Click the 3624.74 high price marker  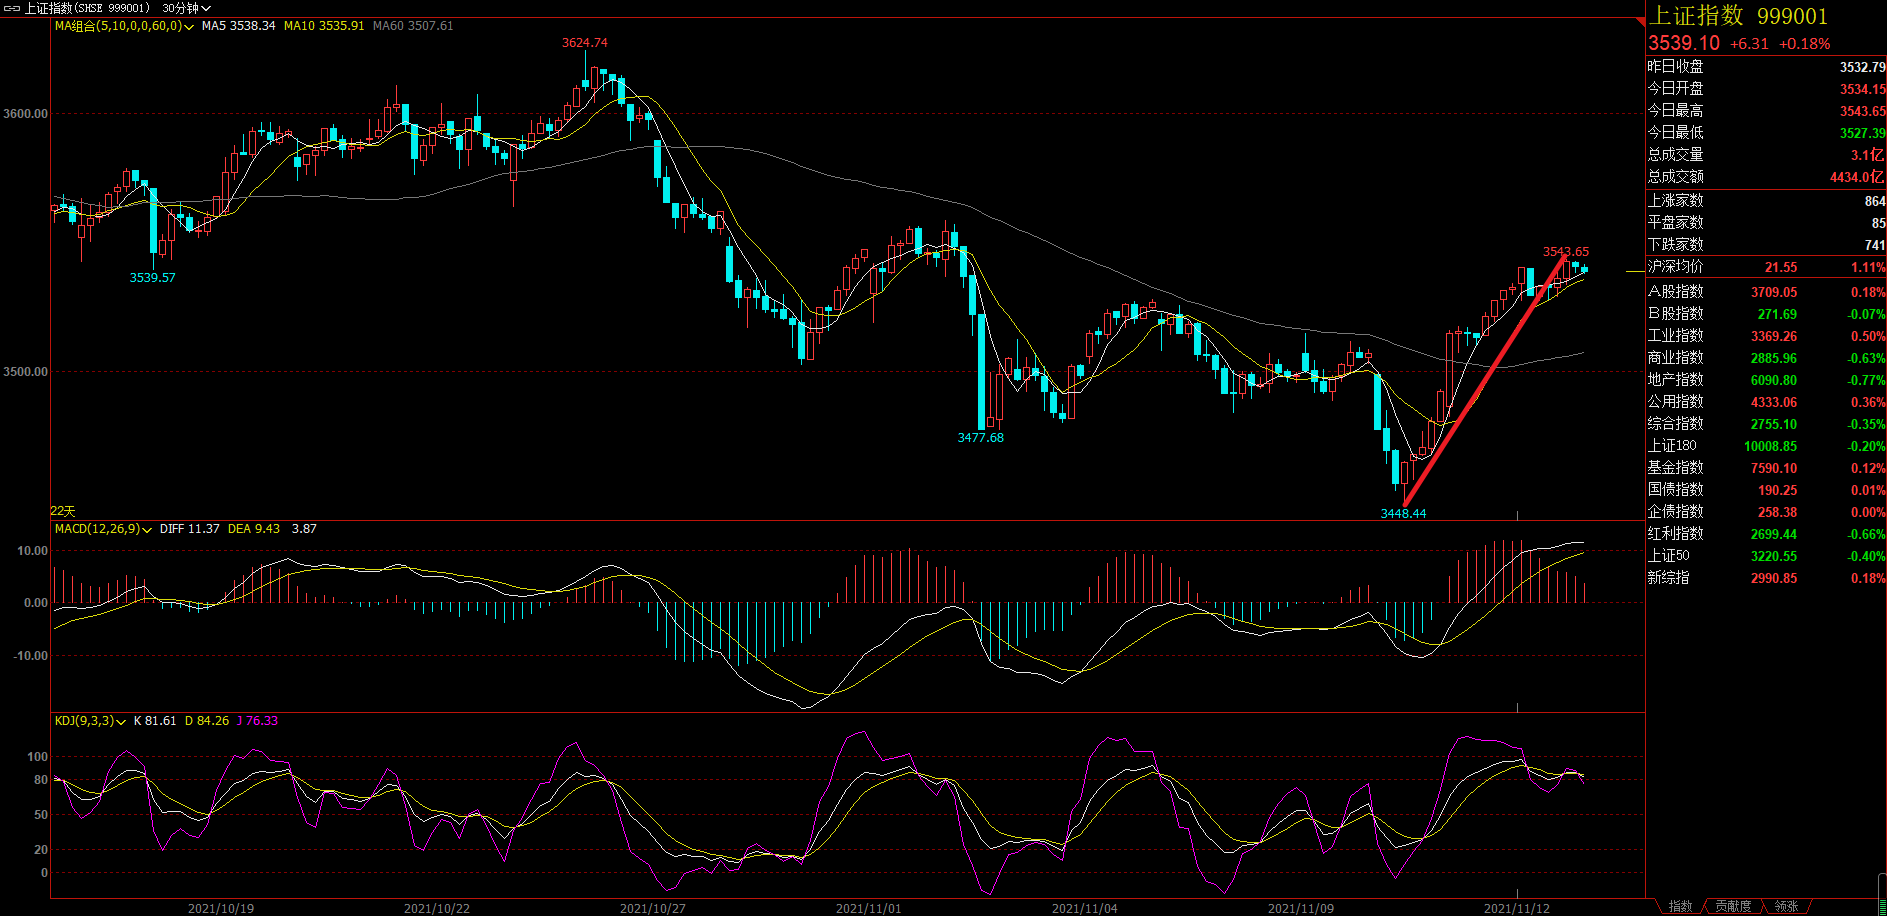[x=584, y=43]
